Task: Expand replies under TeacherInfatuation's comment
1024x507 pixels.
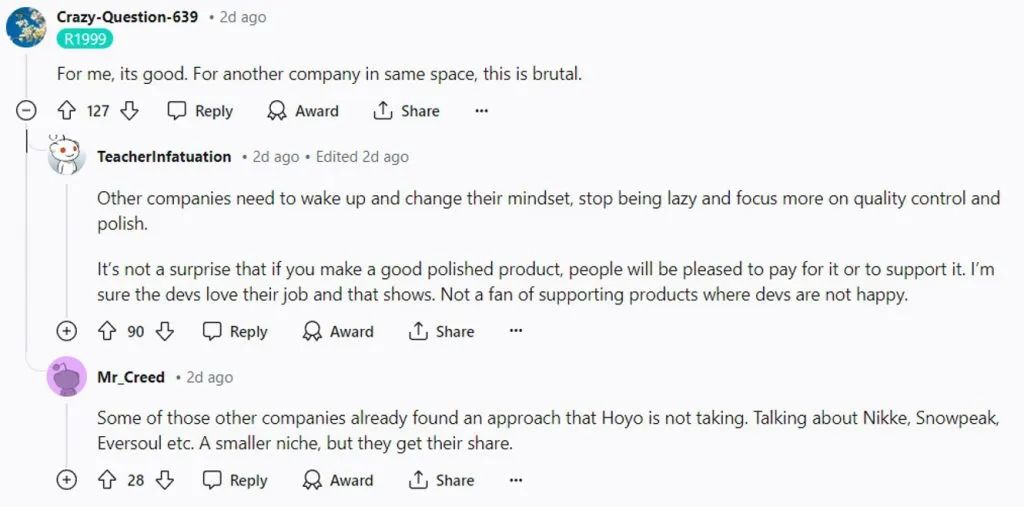Action: [67, 332]
